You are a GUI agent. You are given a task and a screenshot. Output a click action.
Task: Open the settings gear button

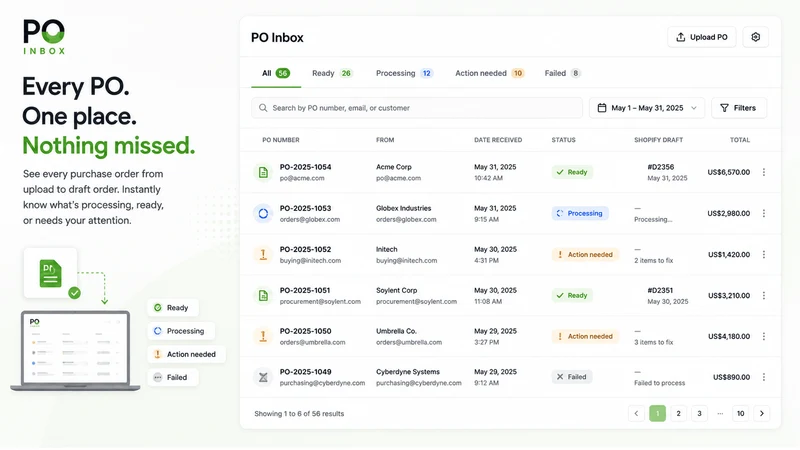[x=756, y=37]
